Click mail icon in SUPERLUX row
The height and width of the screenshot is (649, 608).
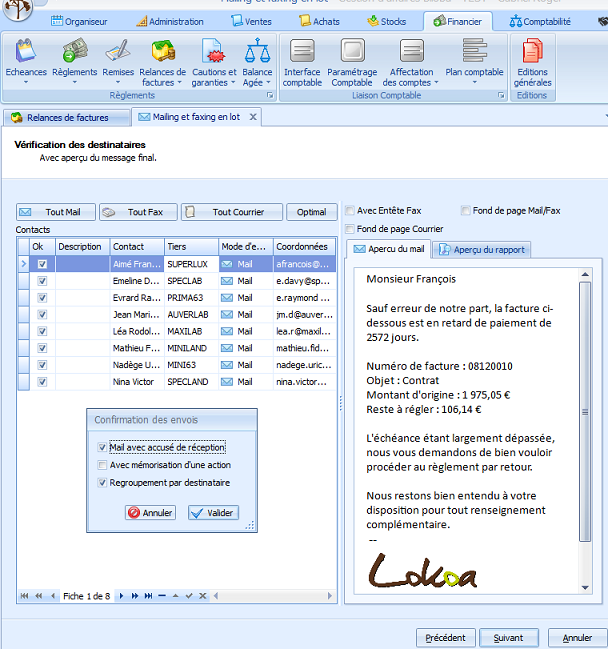click(226, 264)
